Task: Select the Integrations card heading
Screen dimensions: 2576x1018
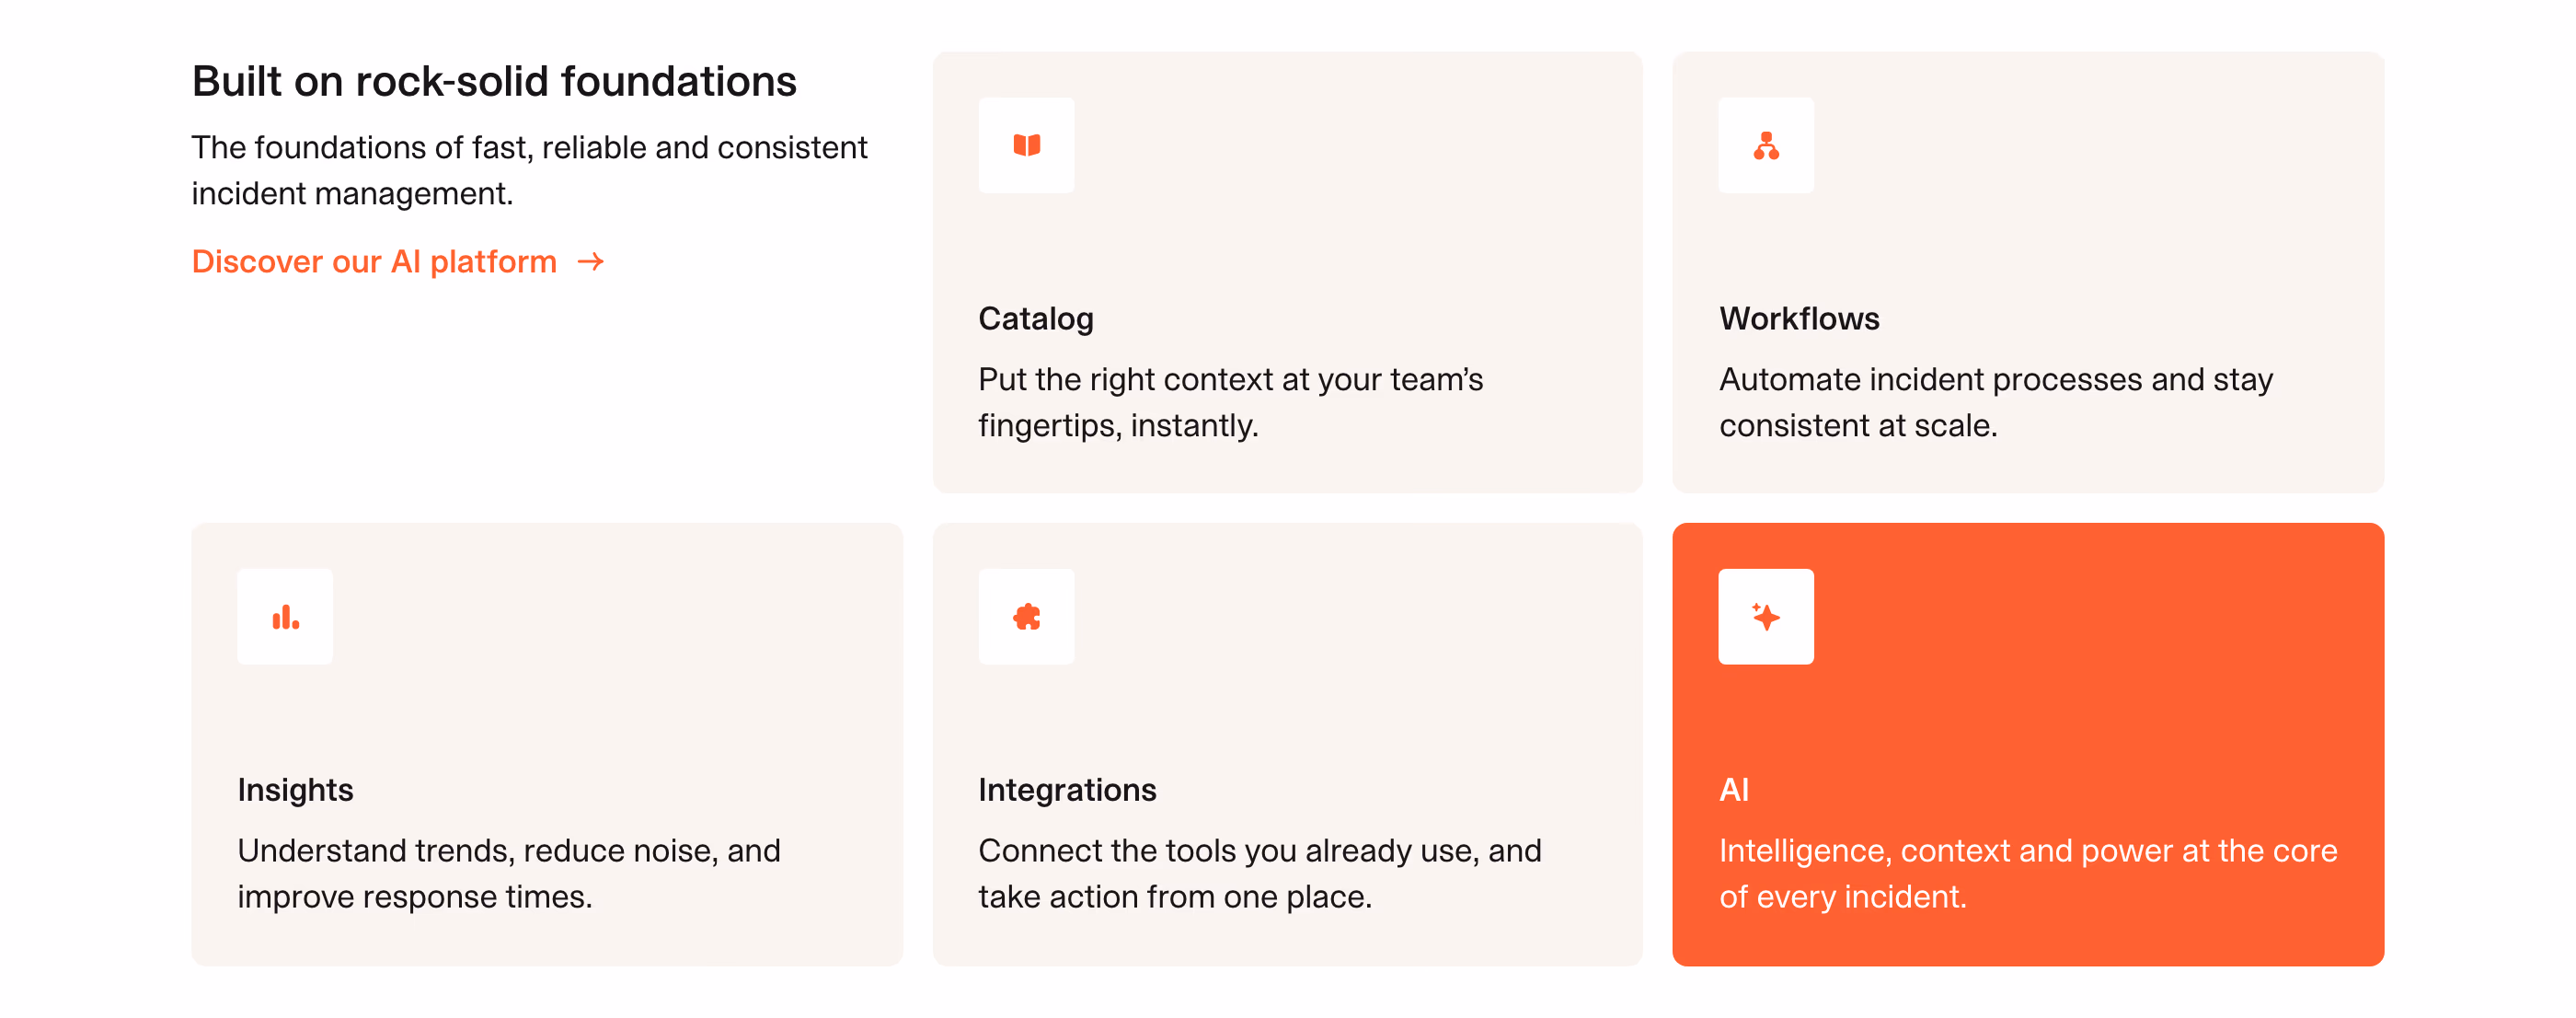Action: click(1067, 790)
